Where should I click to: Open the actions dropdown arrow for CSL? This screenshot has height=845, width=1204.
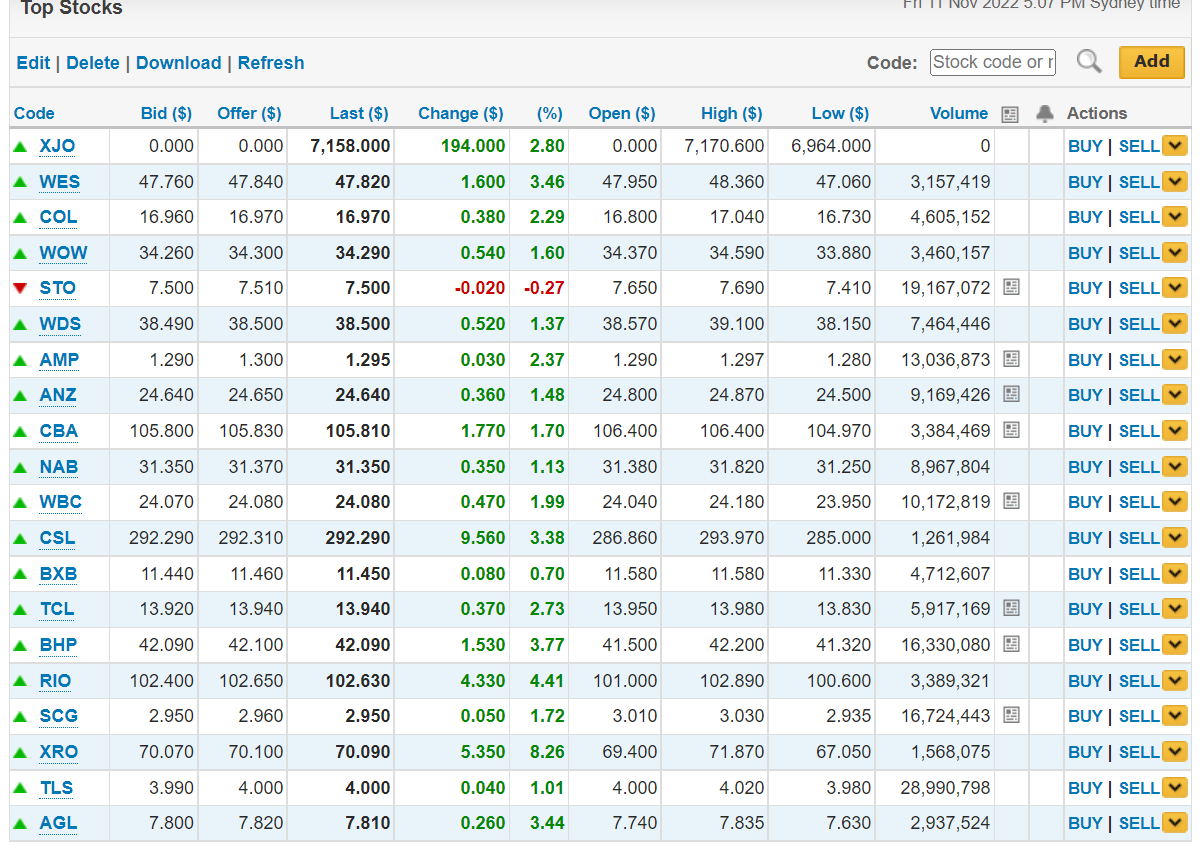point(1175,538)
